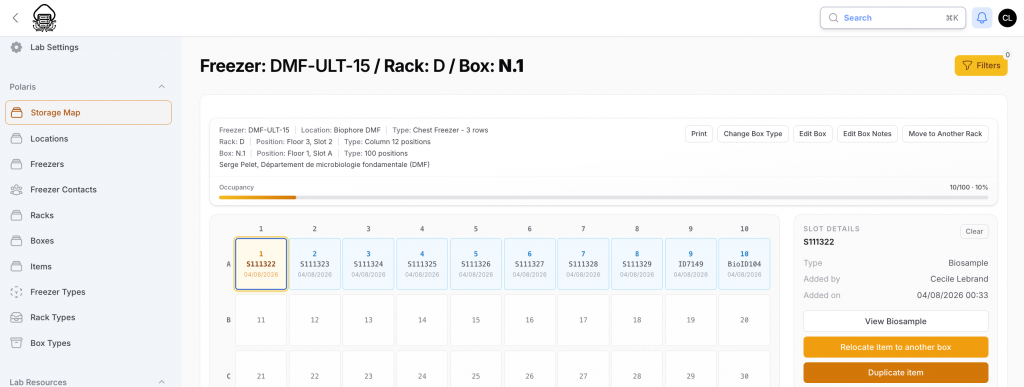Select empty slot 15 in row B
This screenshot has height=387, width=1024.
pos(475,320)
